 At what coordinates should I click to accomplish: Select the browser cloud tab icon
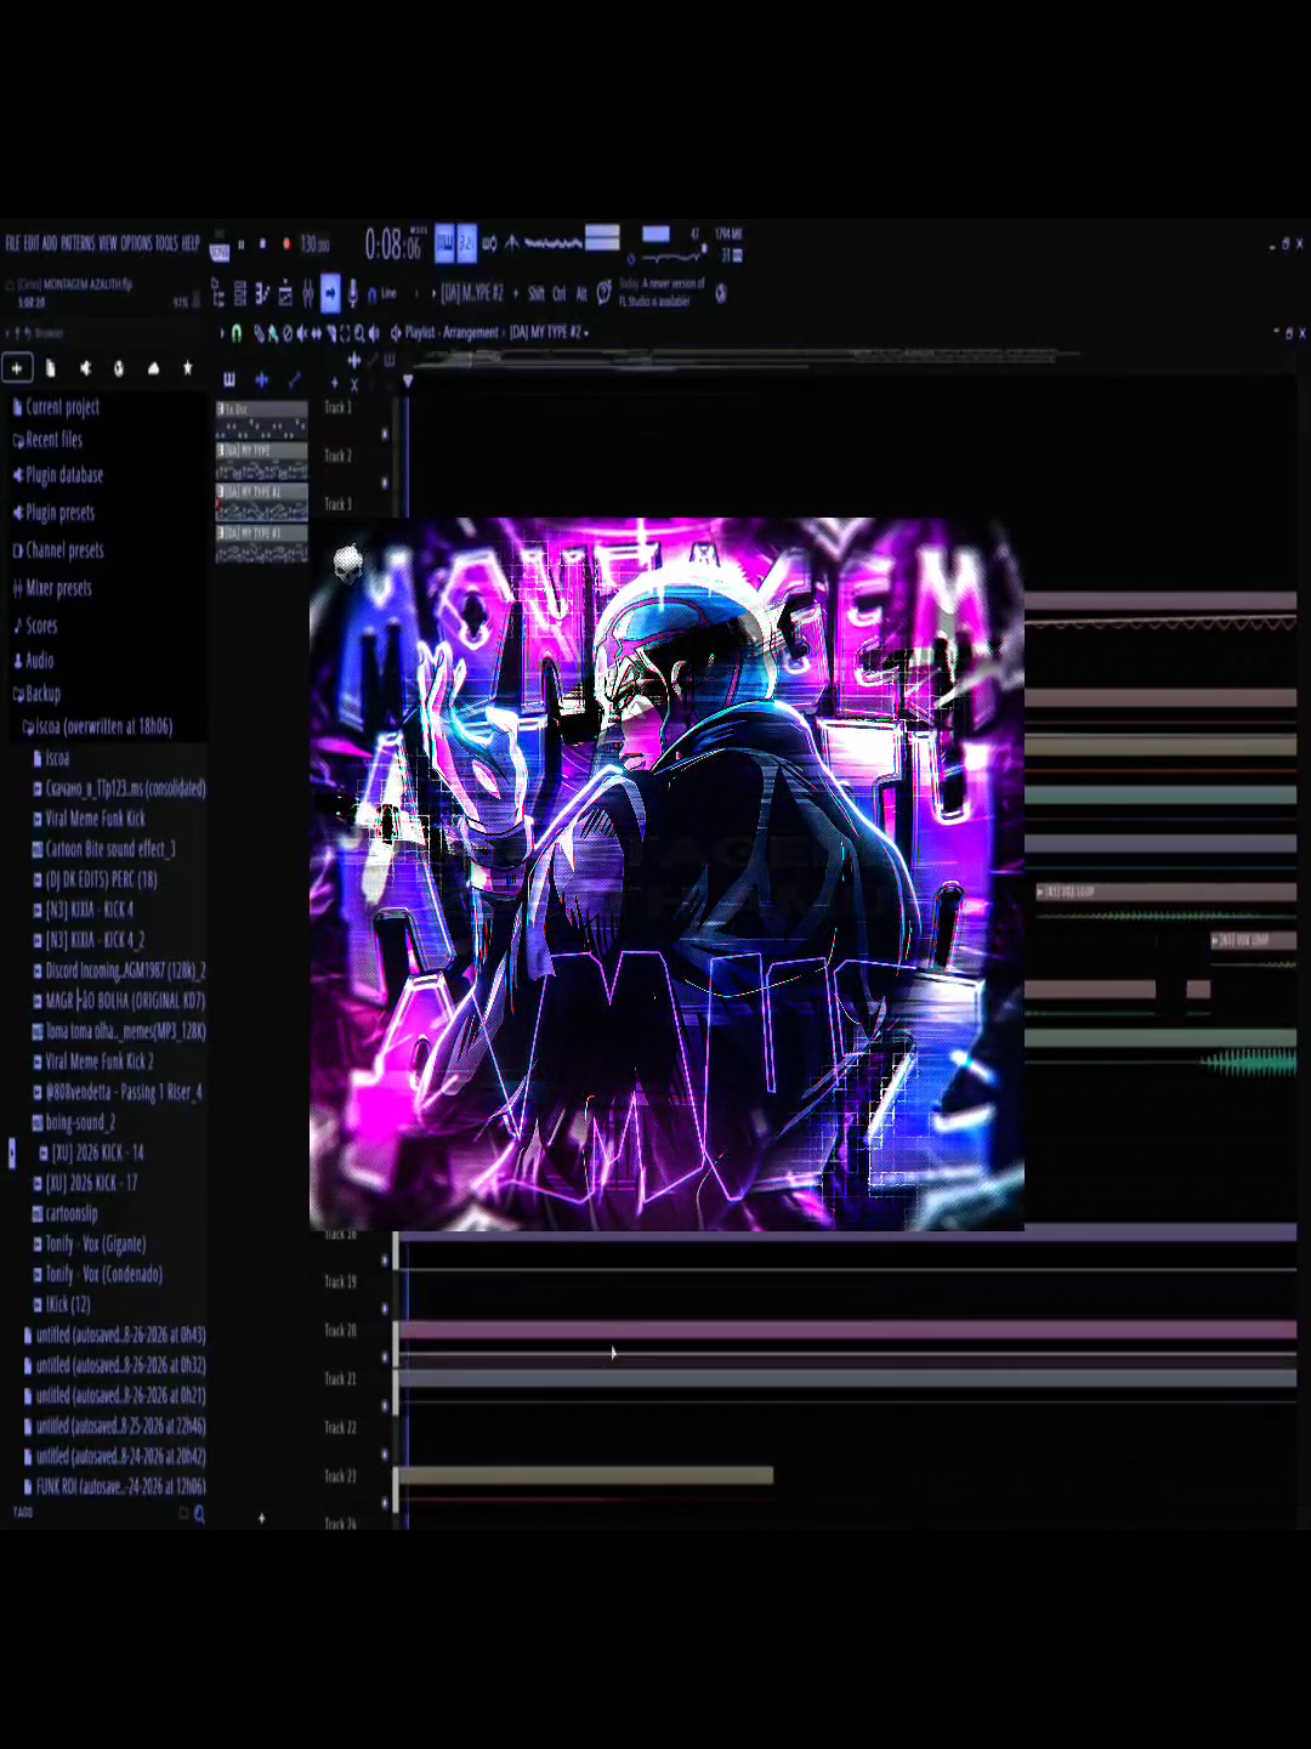pyautogui.click(x=153, y=368)
